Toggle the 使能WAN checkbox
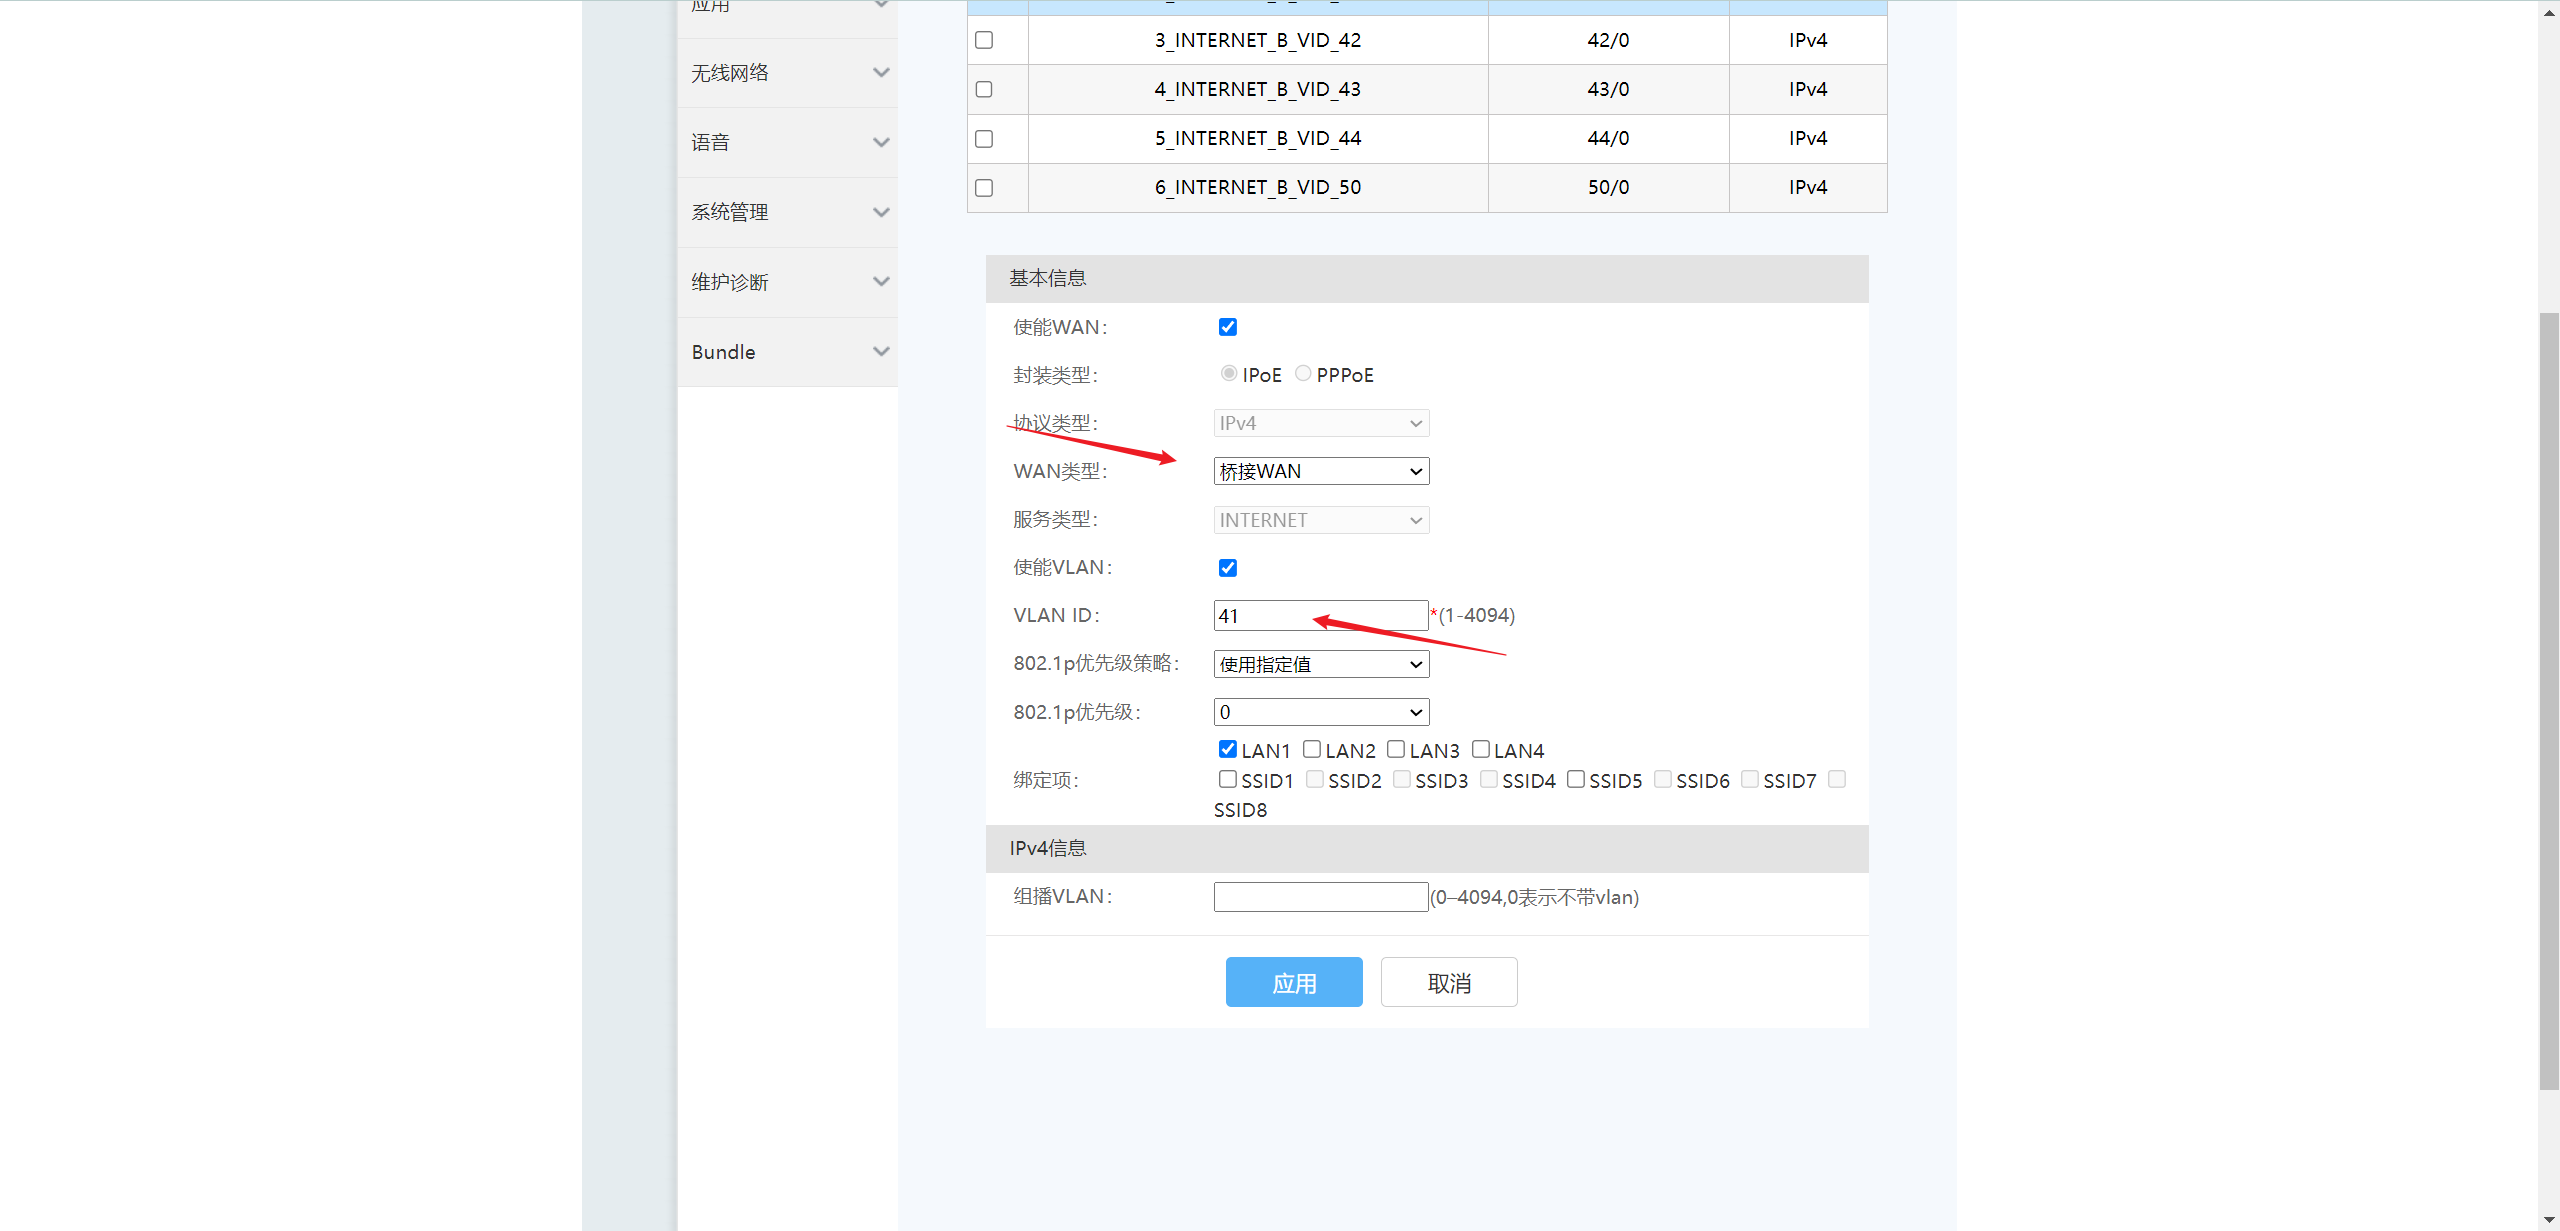The width and height of the screenshot is (2560, 1231). tap(1228, 327)
